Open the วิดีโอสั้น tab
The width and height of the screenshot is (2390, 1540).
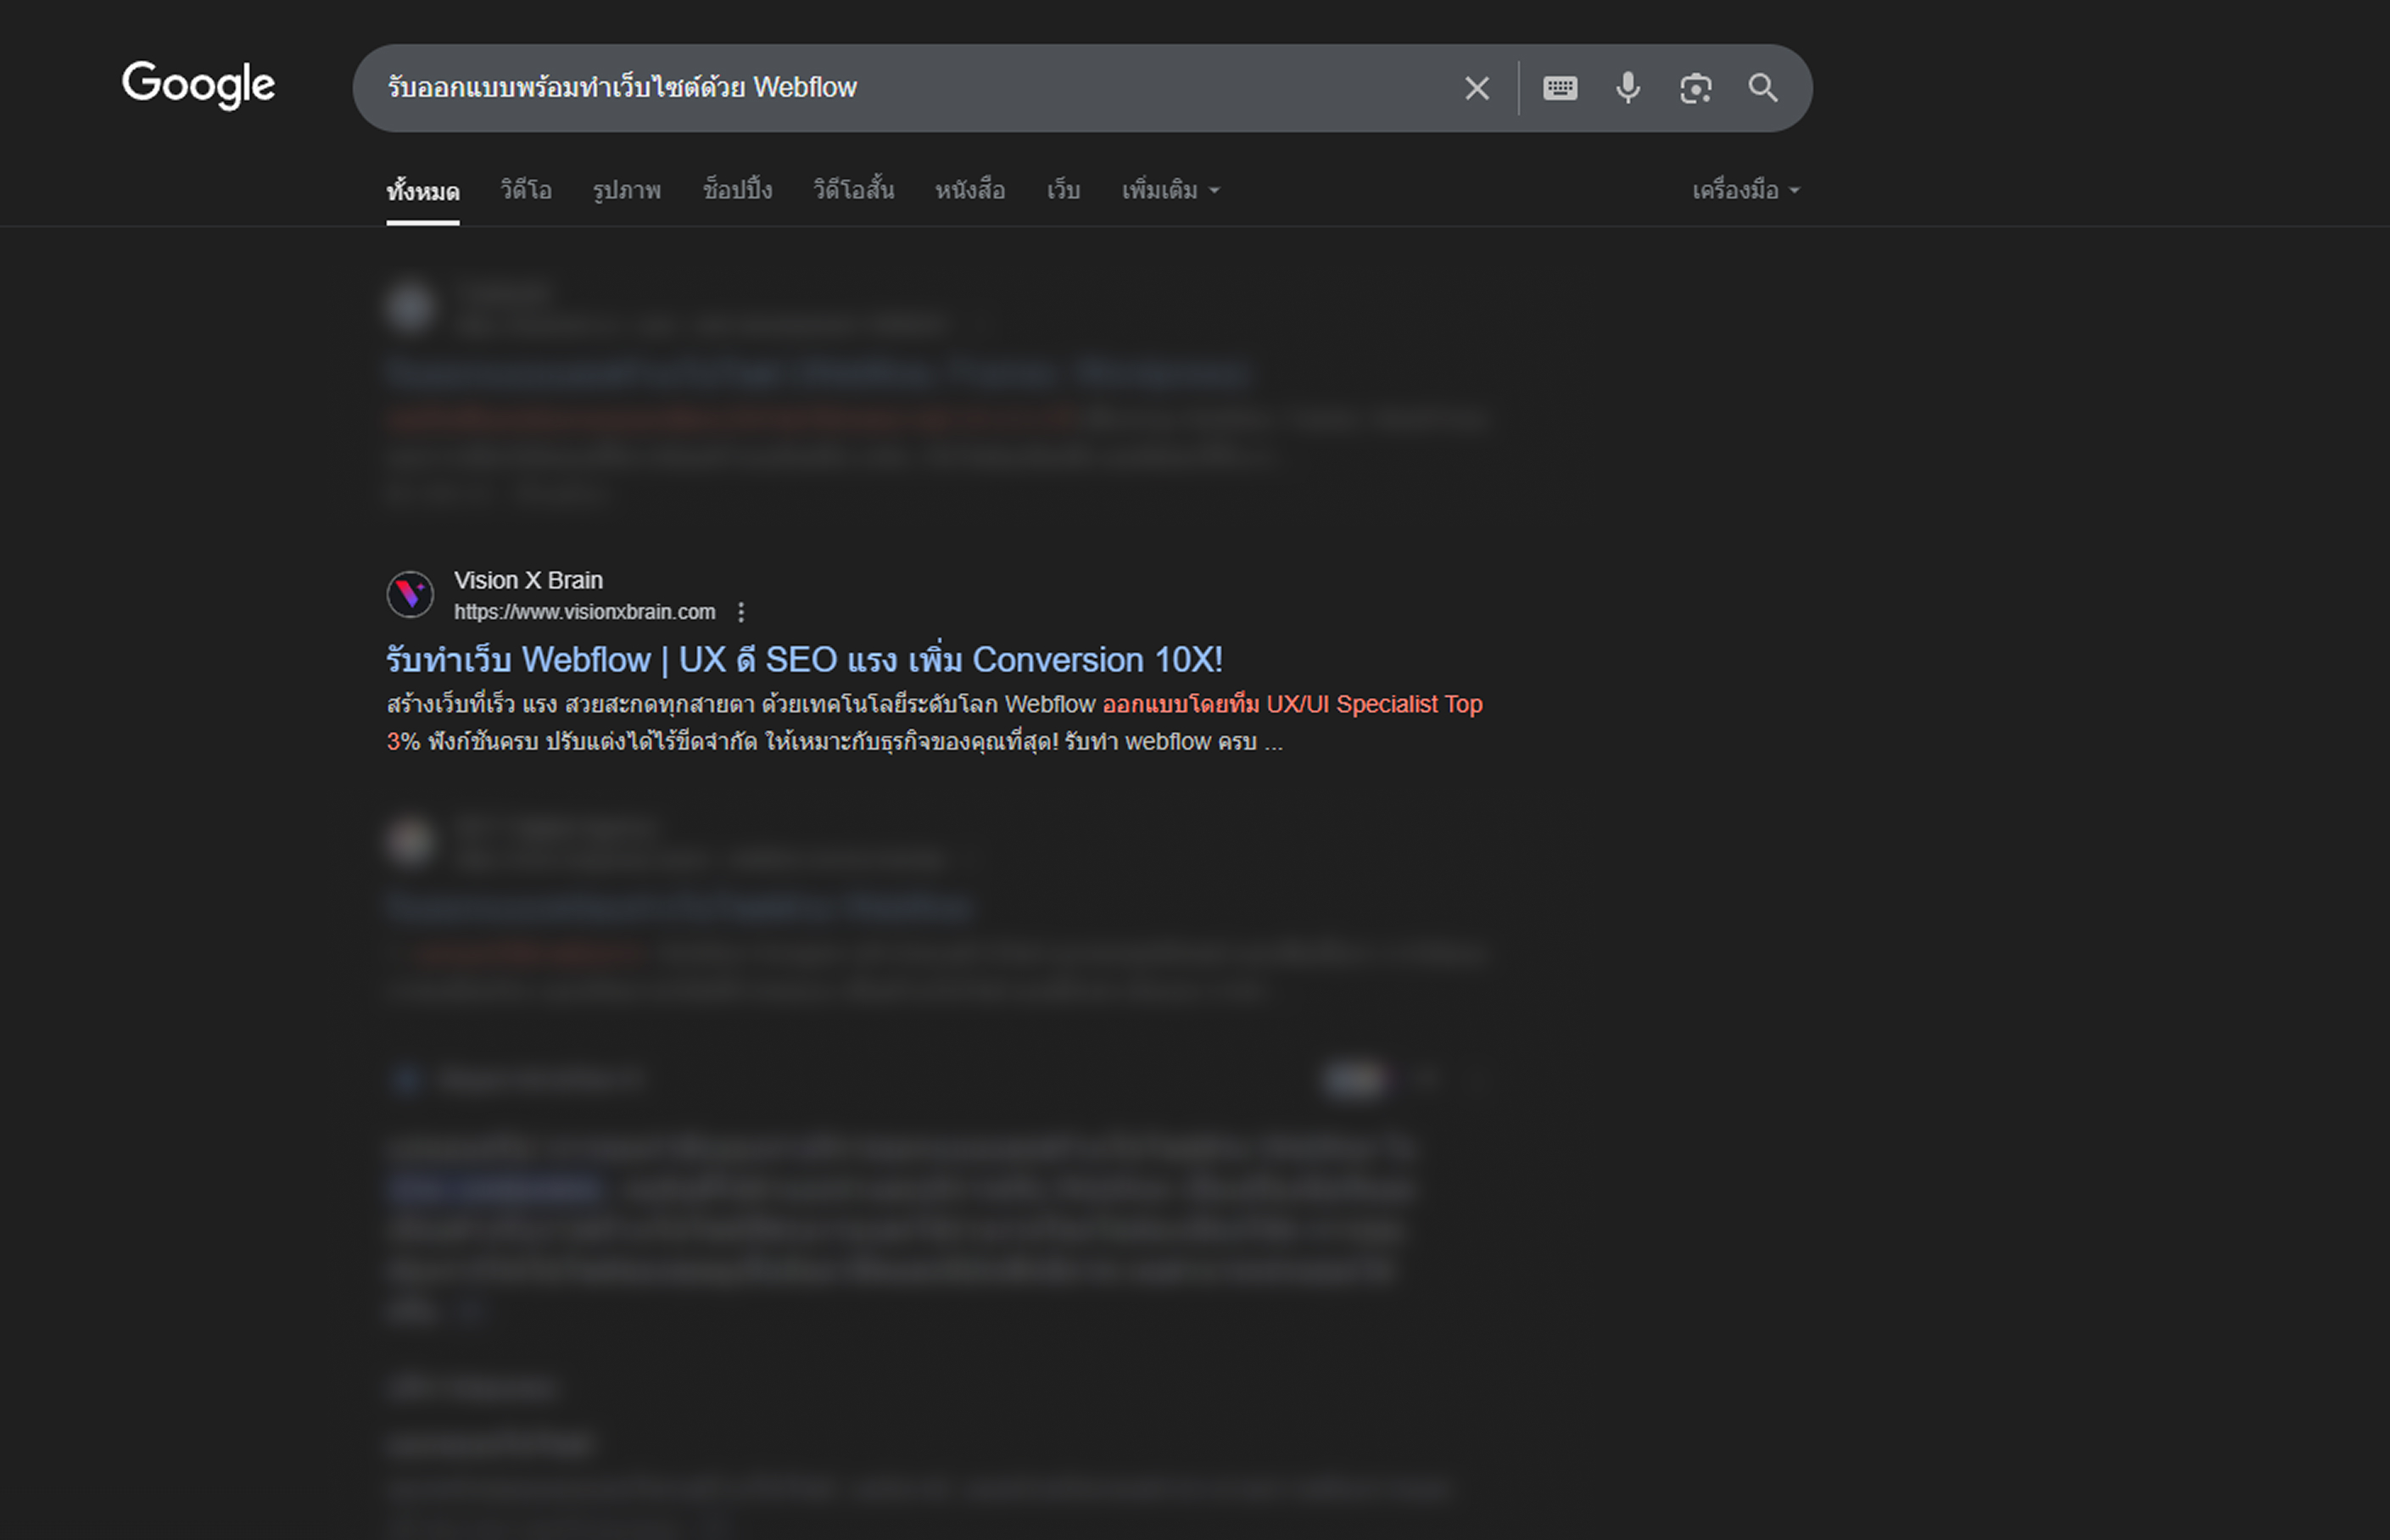click(853, 190)
